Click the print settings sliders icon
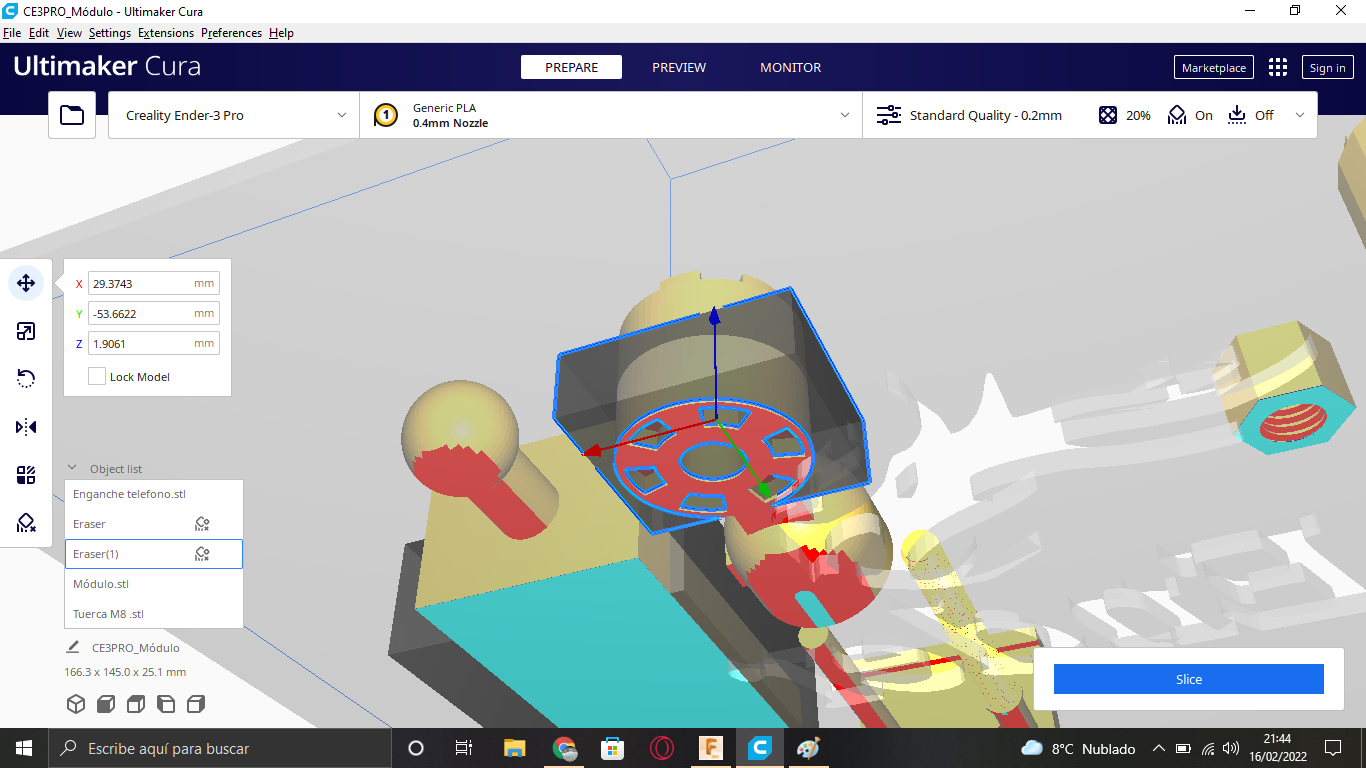The height and width of the screenshot is (768, 1366). point(889,115)
